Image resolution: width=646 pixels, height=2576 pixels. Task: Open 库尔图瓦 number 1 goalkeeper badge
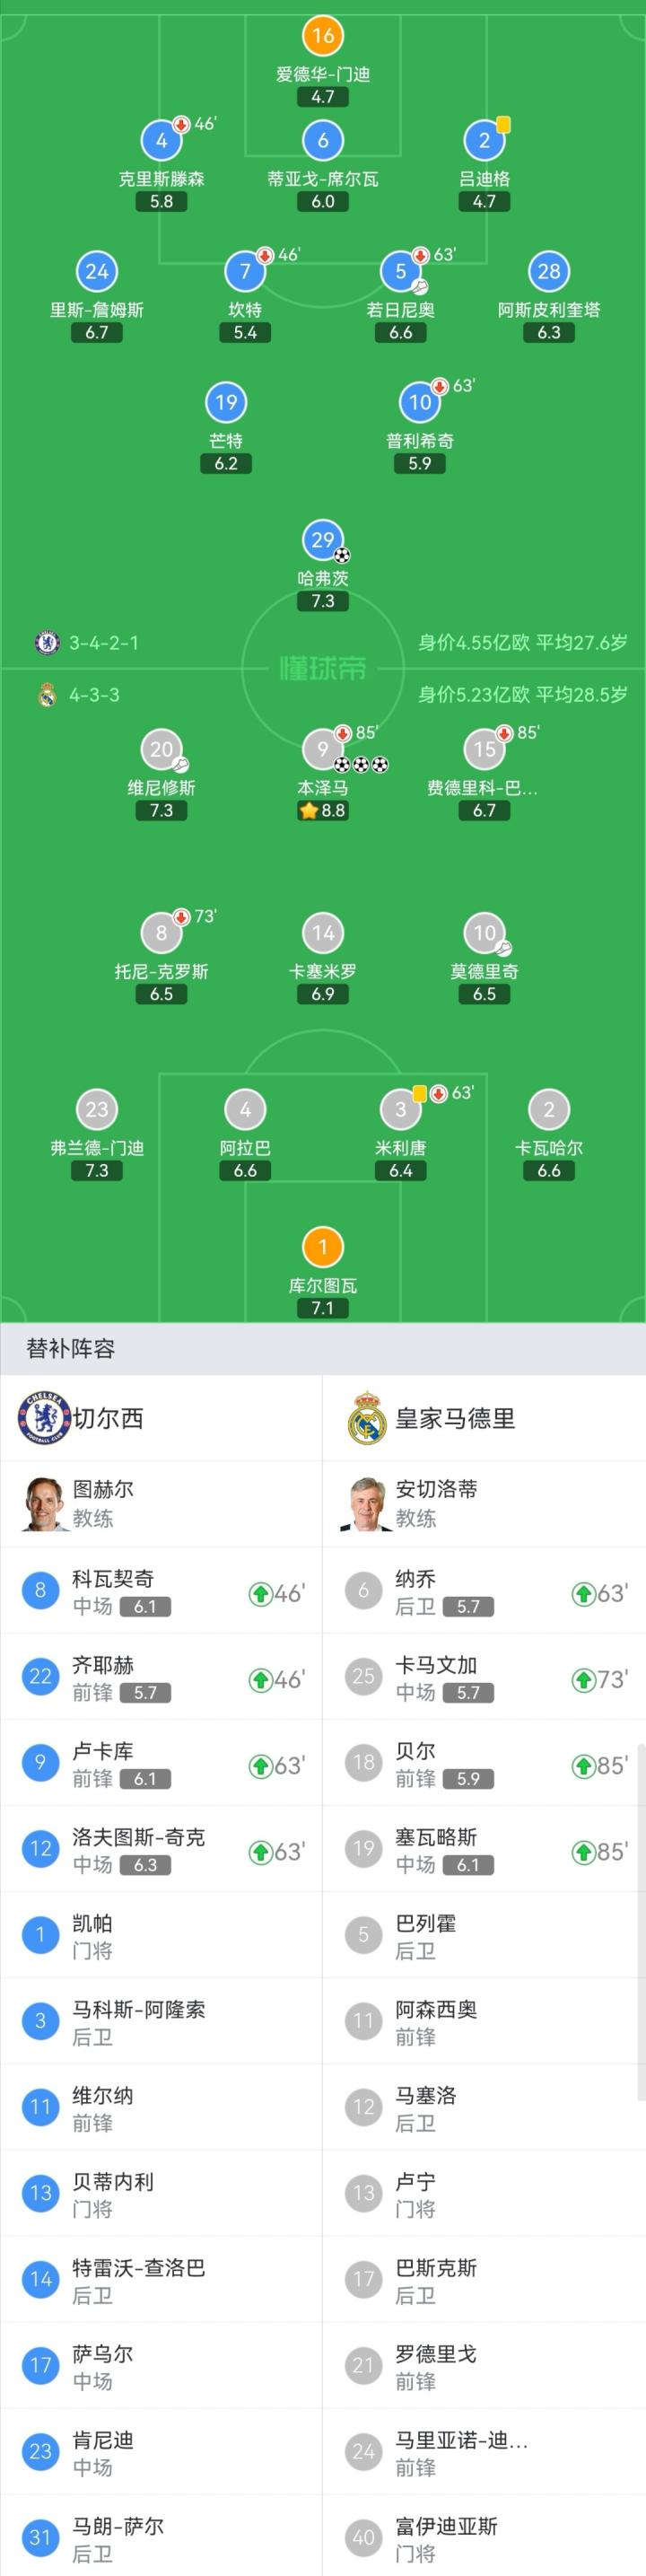click(322, 1247)
